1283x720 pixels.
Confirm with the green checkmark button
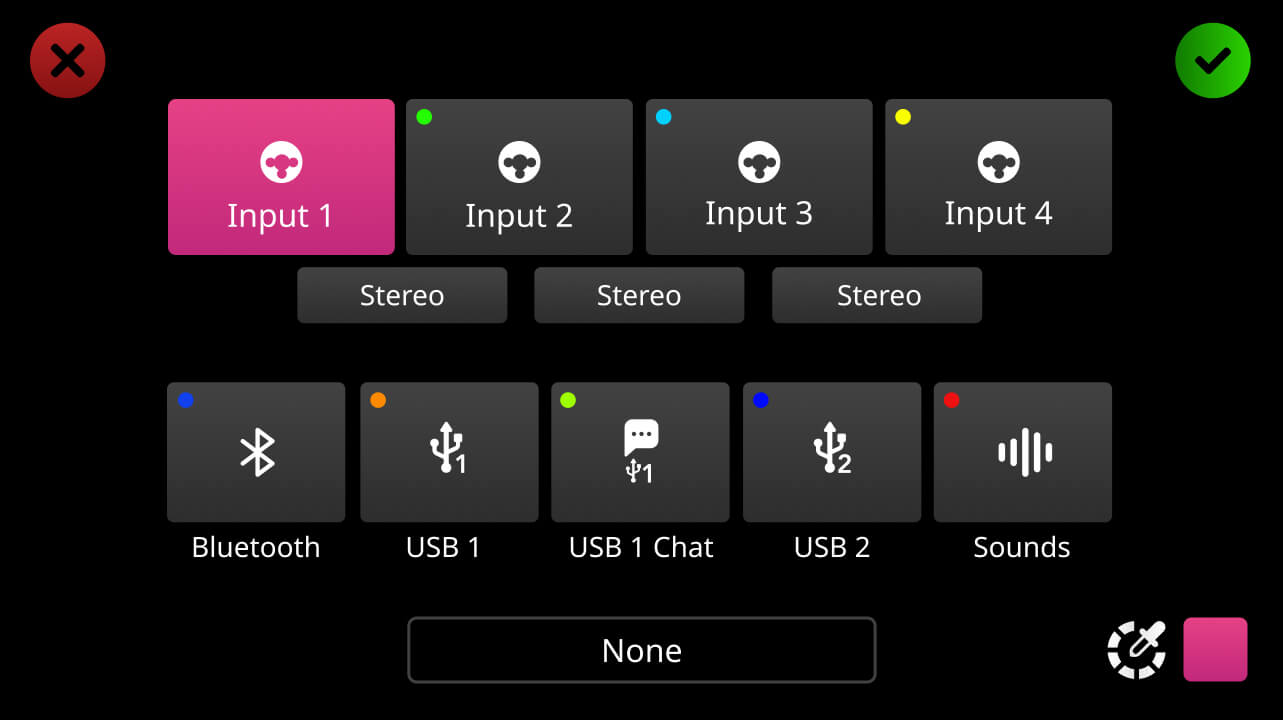pos(1213,61)
